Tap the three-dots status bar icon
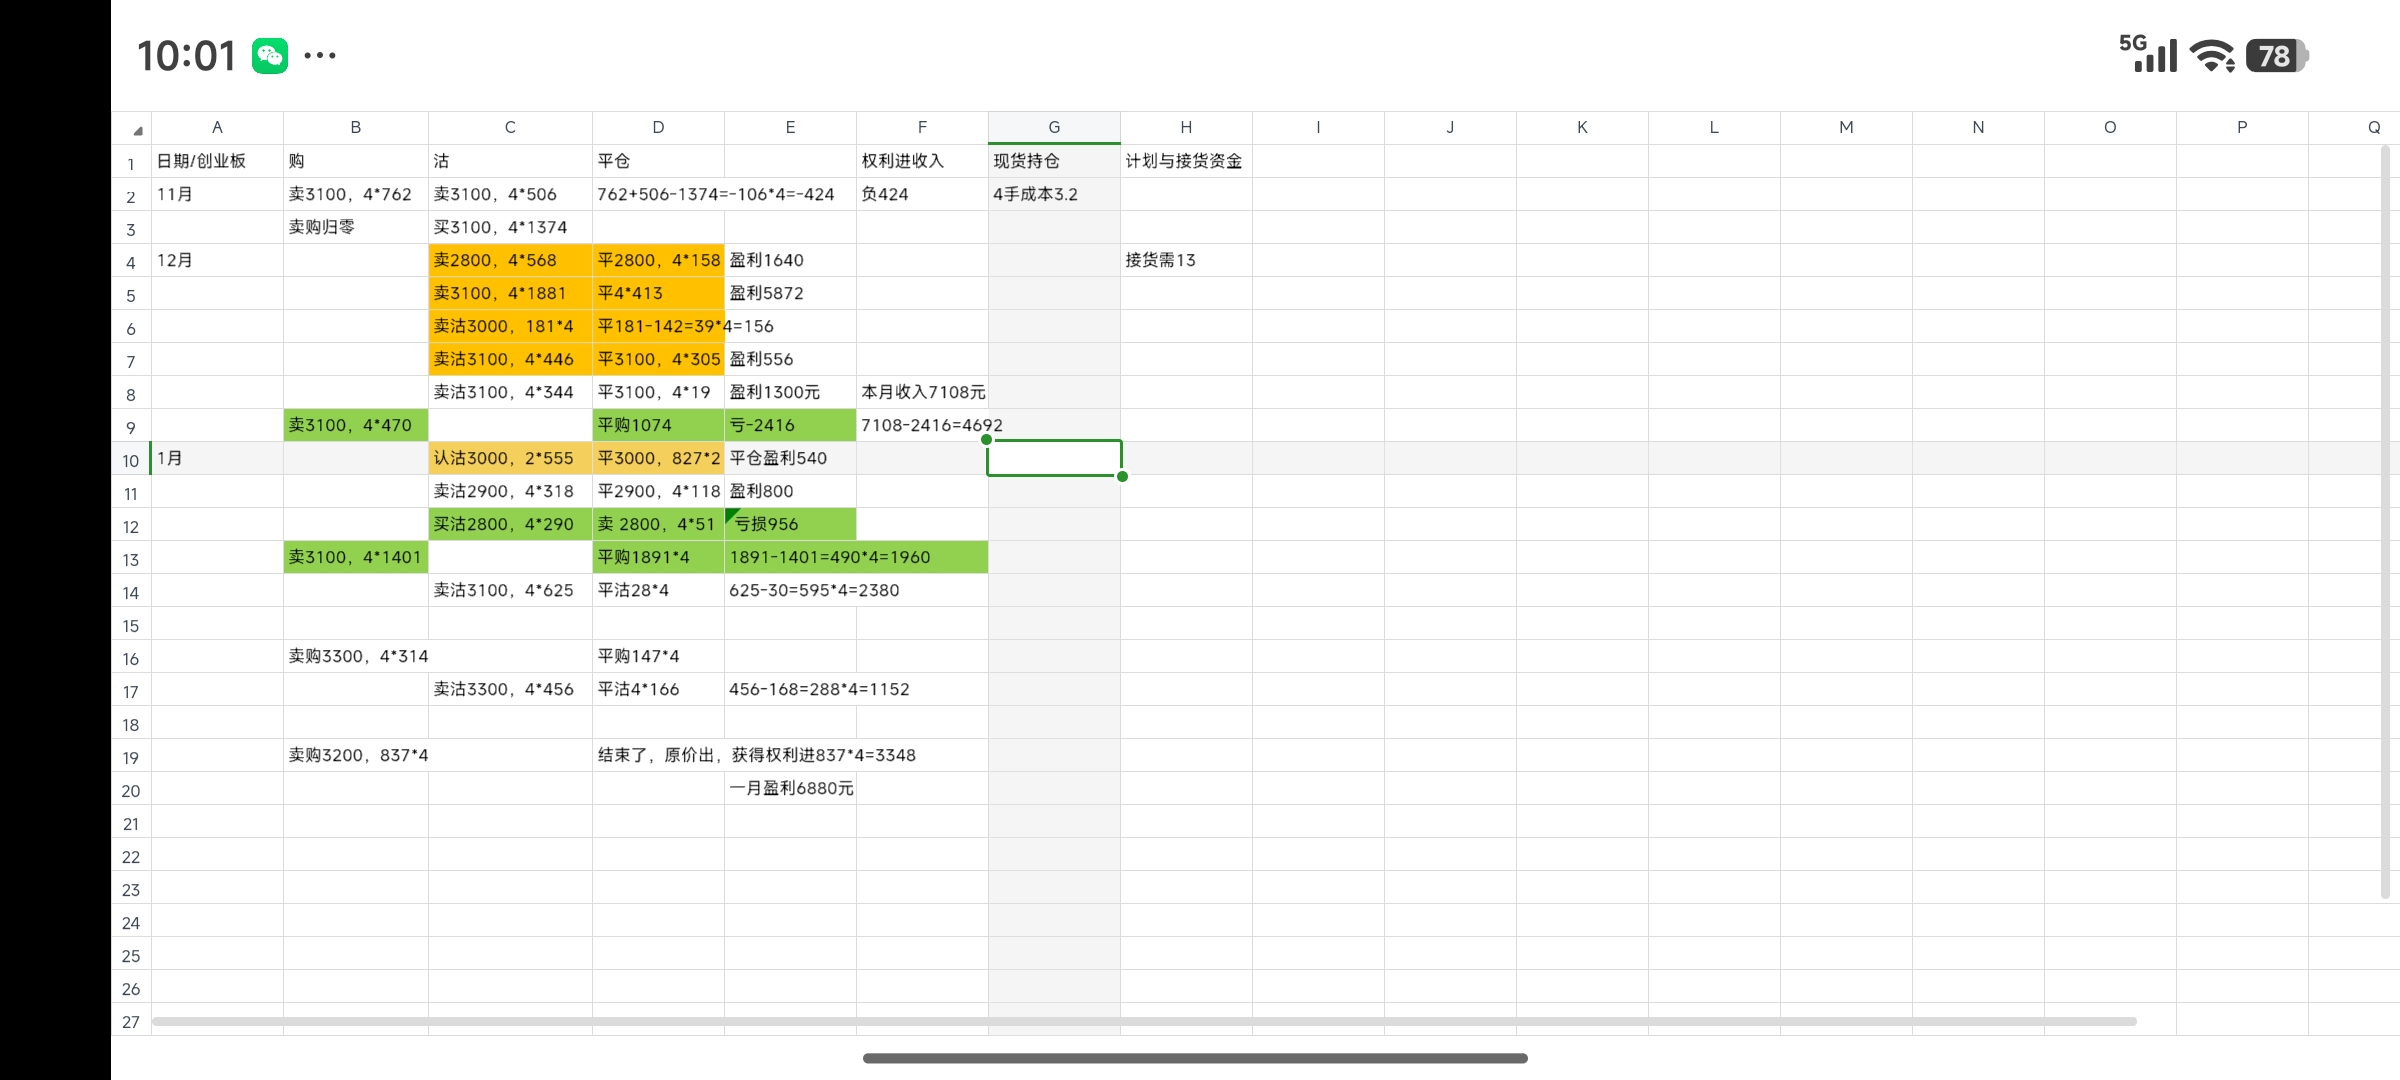Image resolution: width=2400 pixels, height=1080 pixels. tap(320, 56)
